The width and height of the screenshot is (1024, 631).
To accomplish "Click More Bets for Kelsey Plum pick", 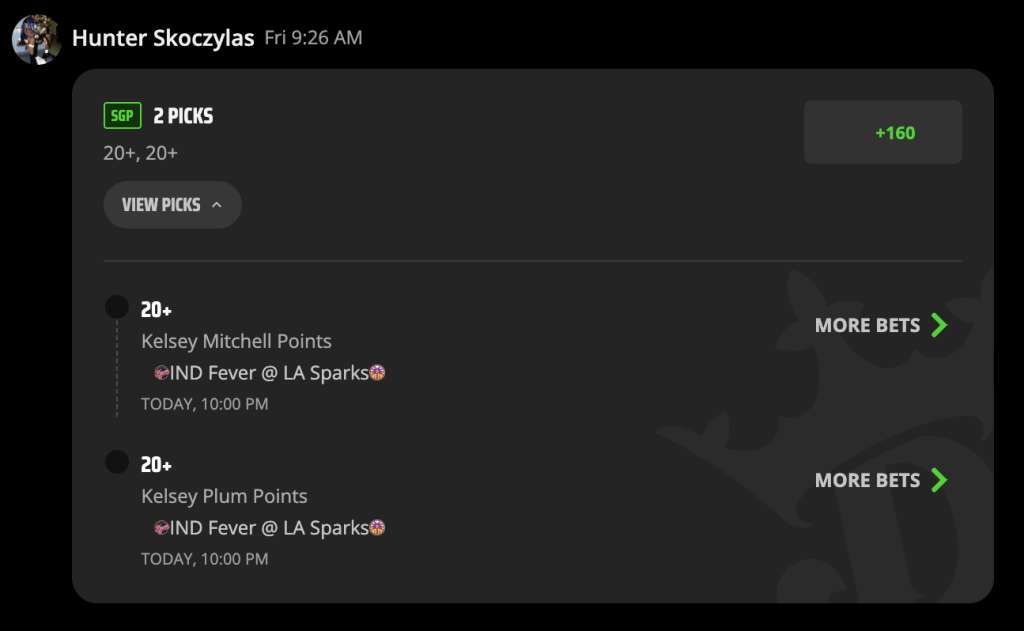I will click(x=867, y=480).
